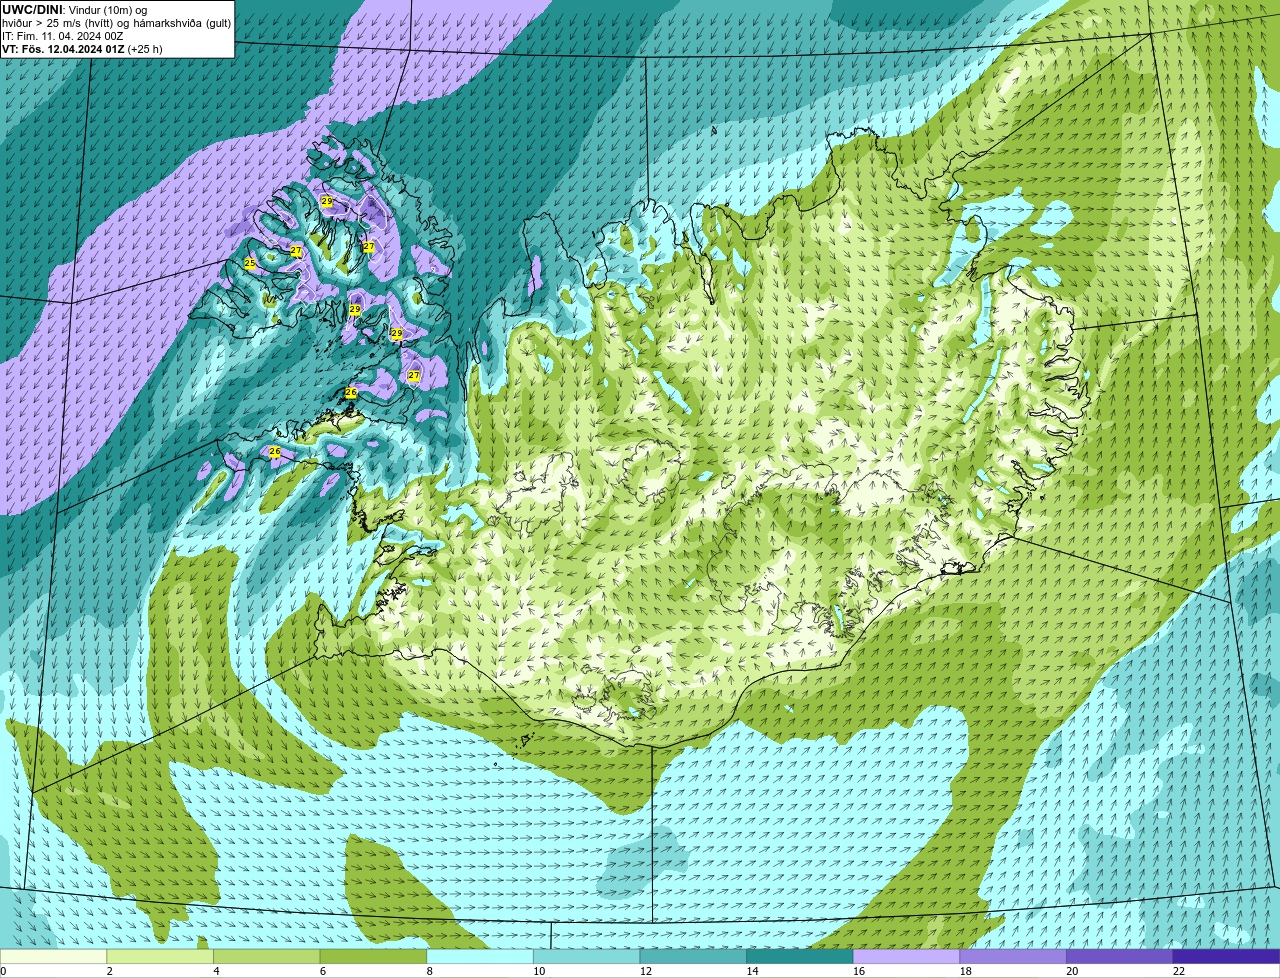The width and height of the screenshot is (1280, 978).
Task: Click the yellow gust marker labeled 25
Action: [250, 264]
